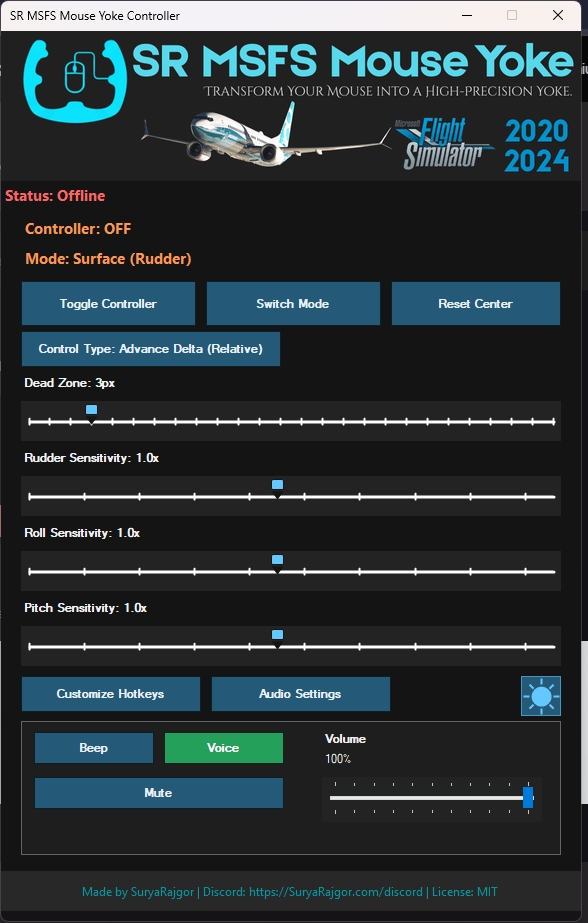Click the Status: Offline text
The width and height of the screenshot is (588, 923).
pos(55,196)
